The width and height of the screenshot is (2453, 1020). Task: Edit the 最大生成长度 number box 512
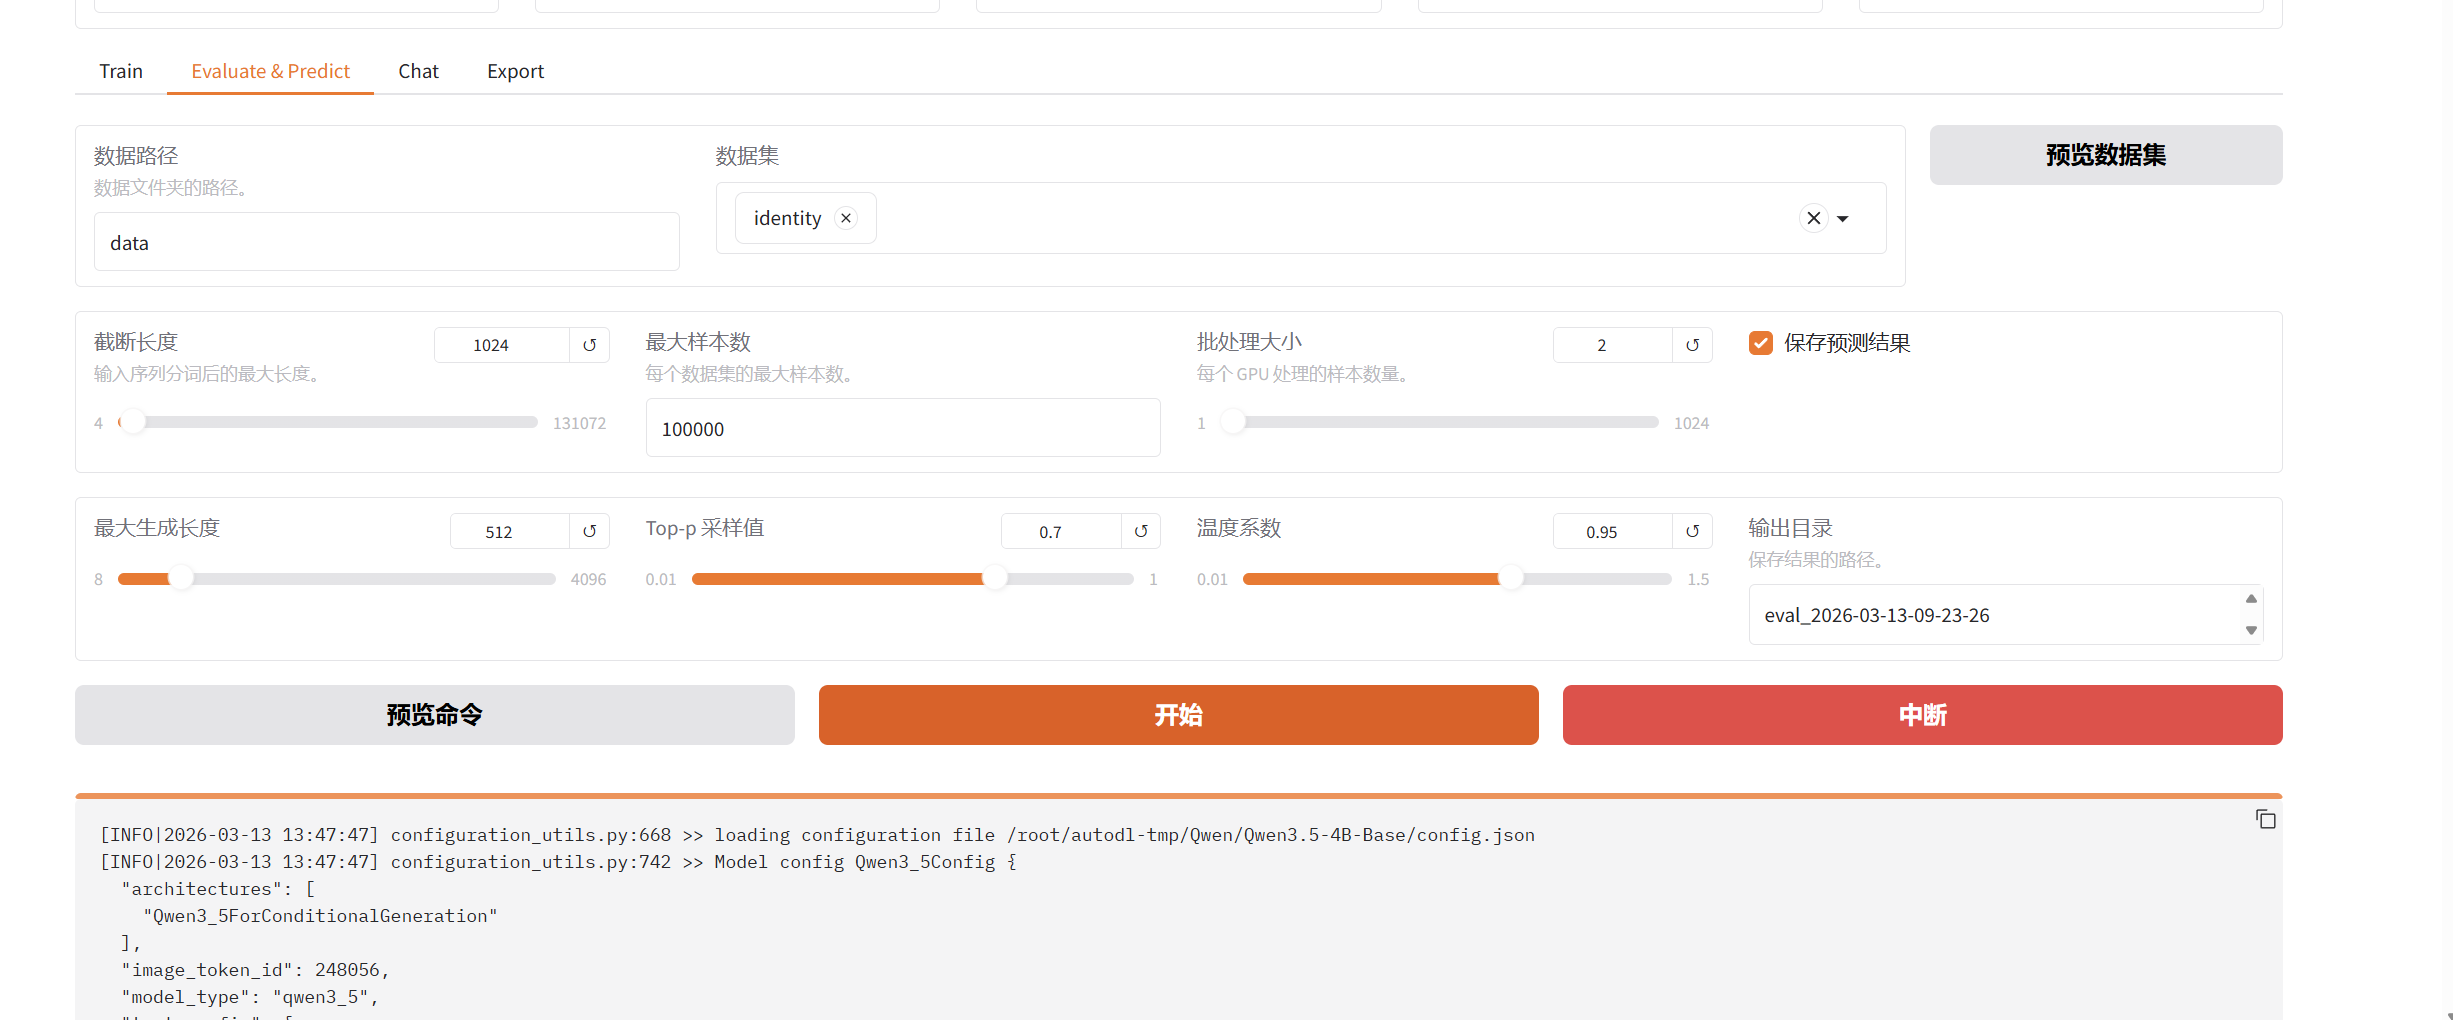(510, 531)
